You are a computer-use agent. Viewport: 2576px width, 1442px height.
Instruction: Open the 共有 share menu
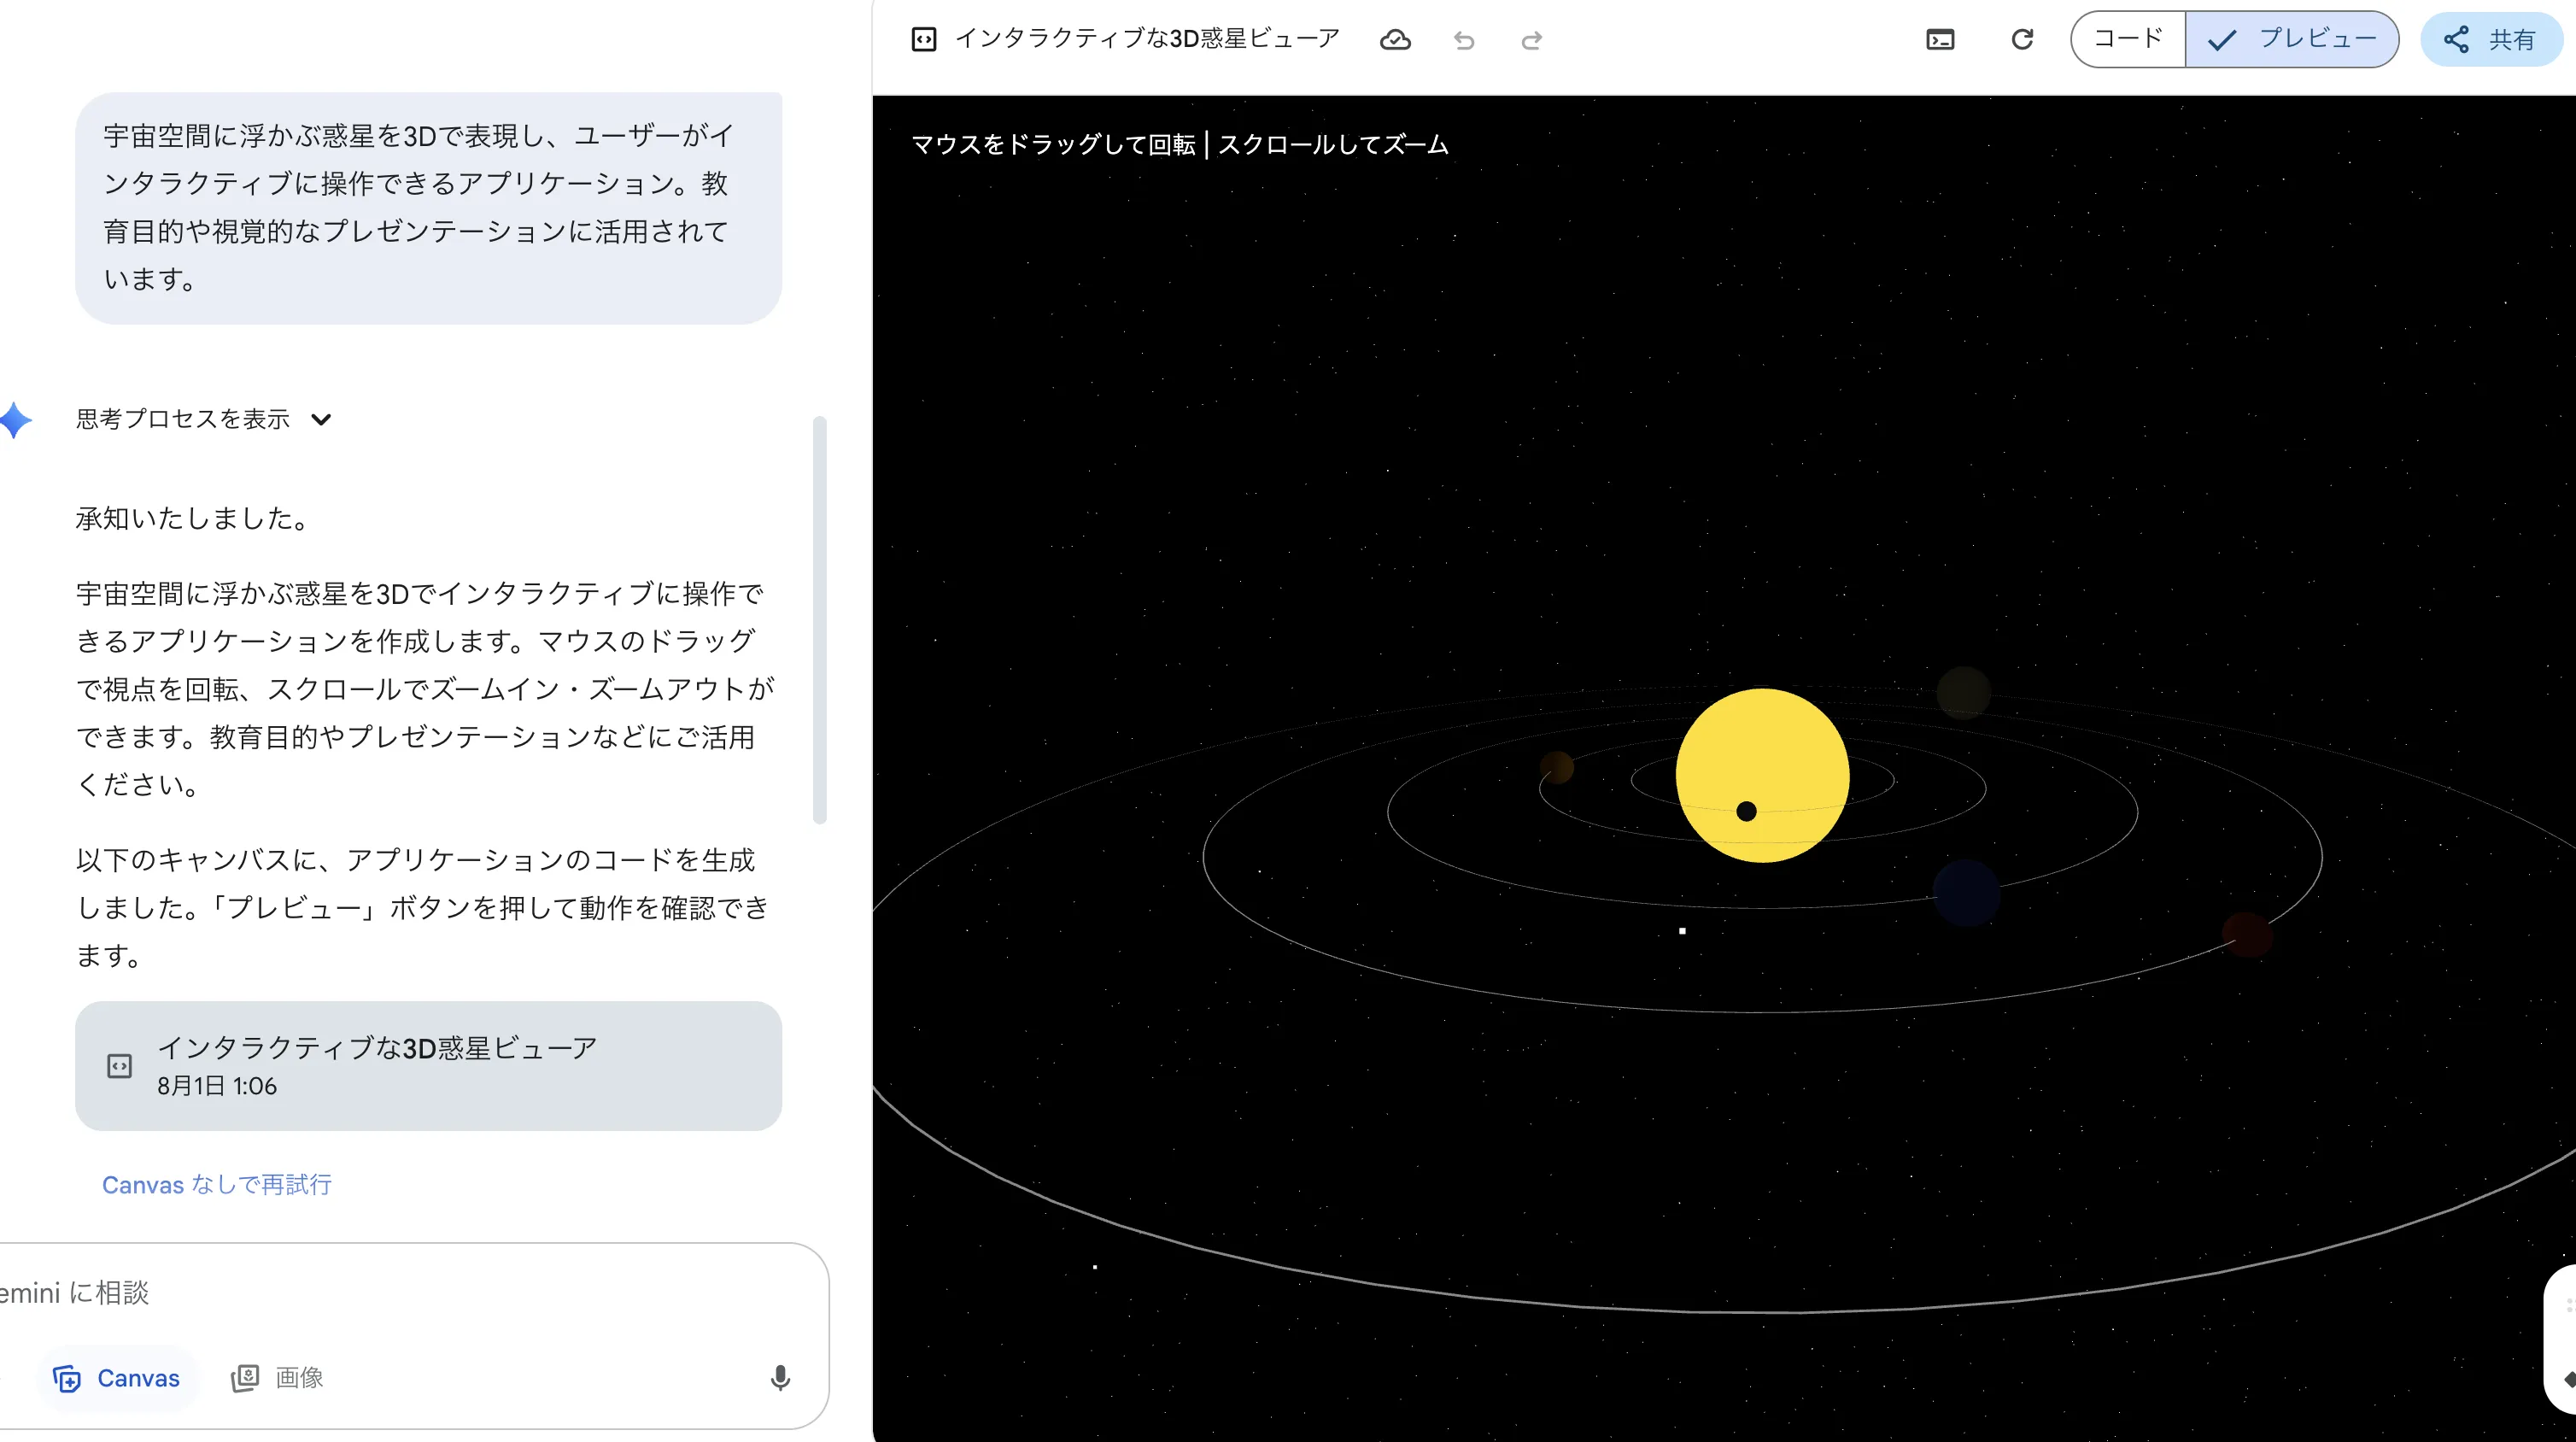click(x=2491, y=39)
